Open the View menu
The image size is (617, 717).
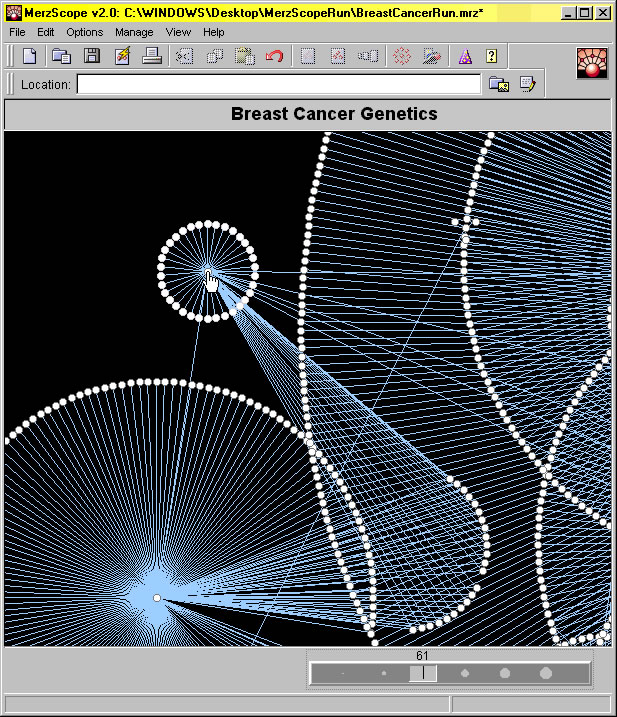tap(178, 32)
